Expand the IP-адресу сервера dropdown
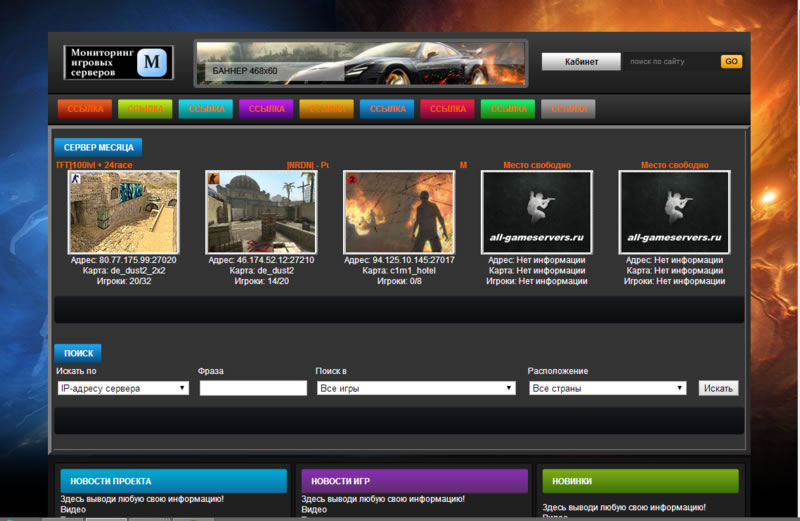This screenshot has width=800, height=521. [123, 388]
